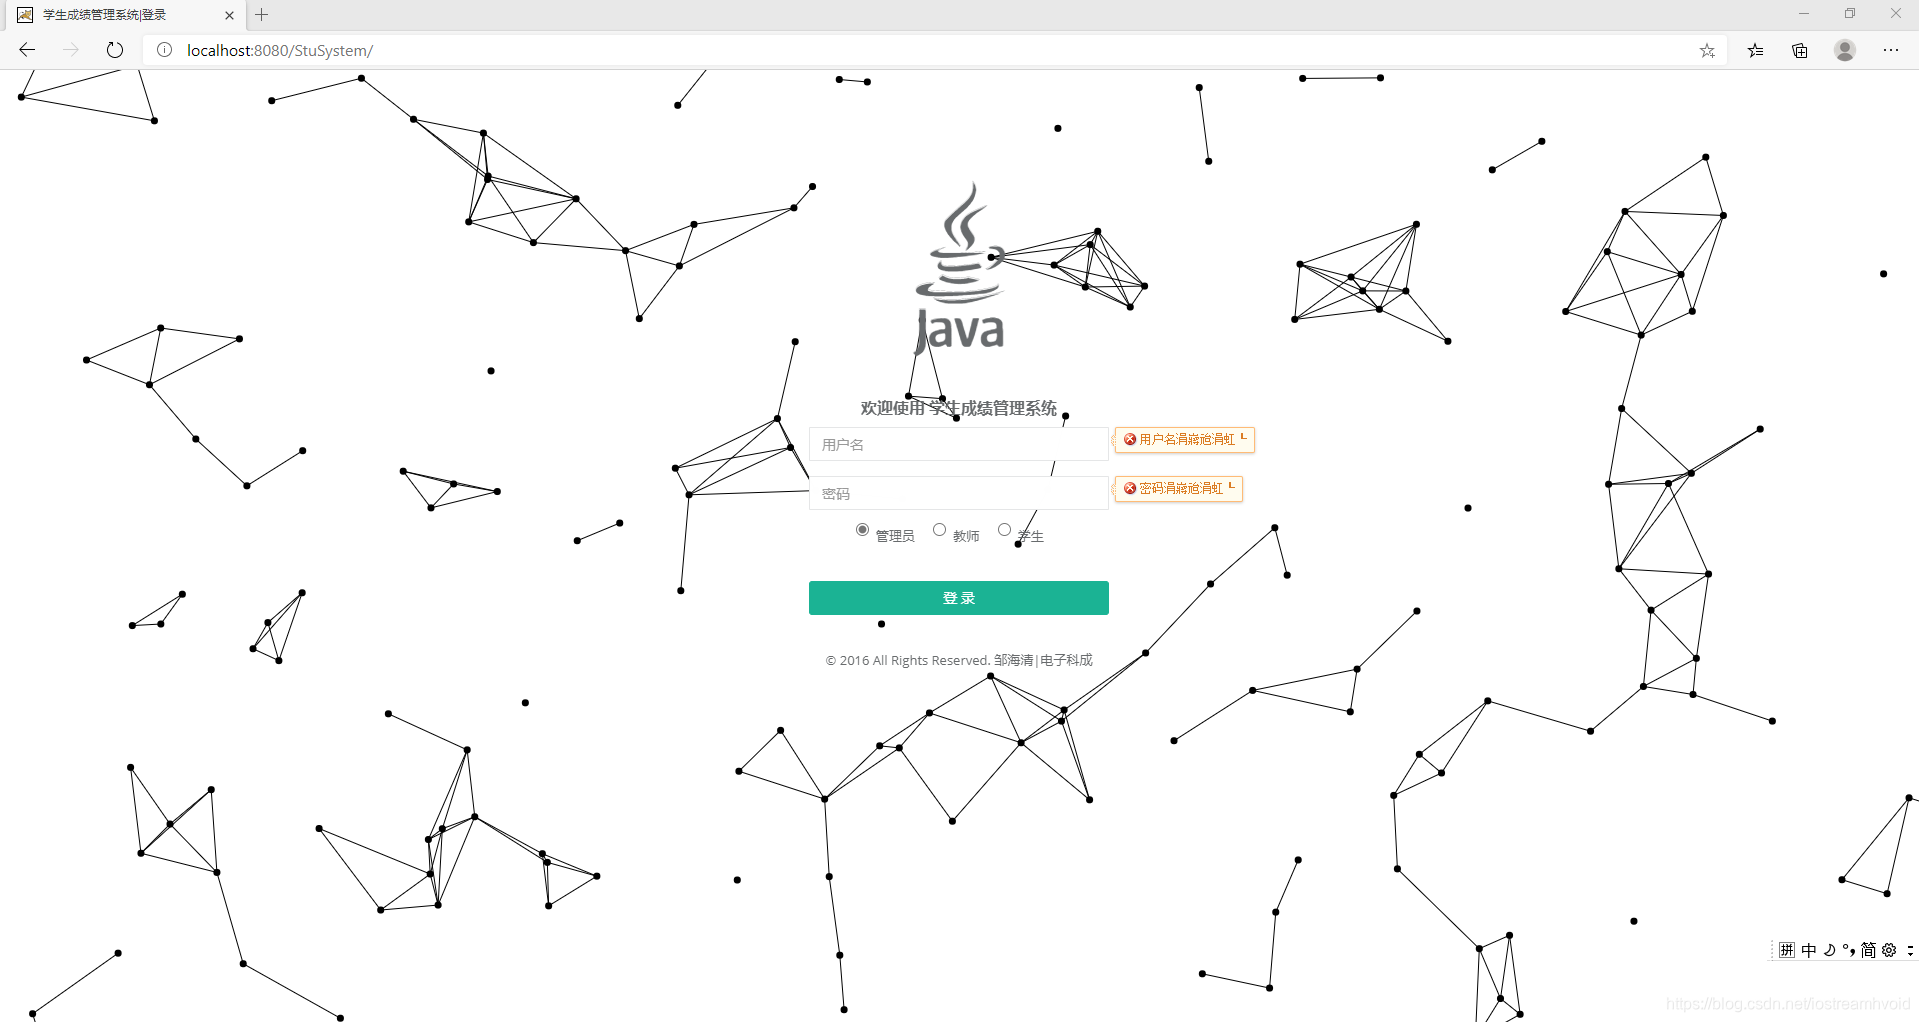
Task: Click the Java logo image
Action: coord(960,267)
